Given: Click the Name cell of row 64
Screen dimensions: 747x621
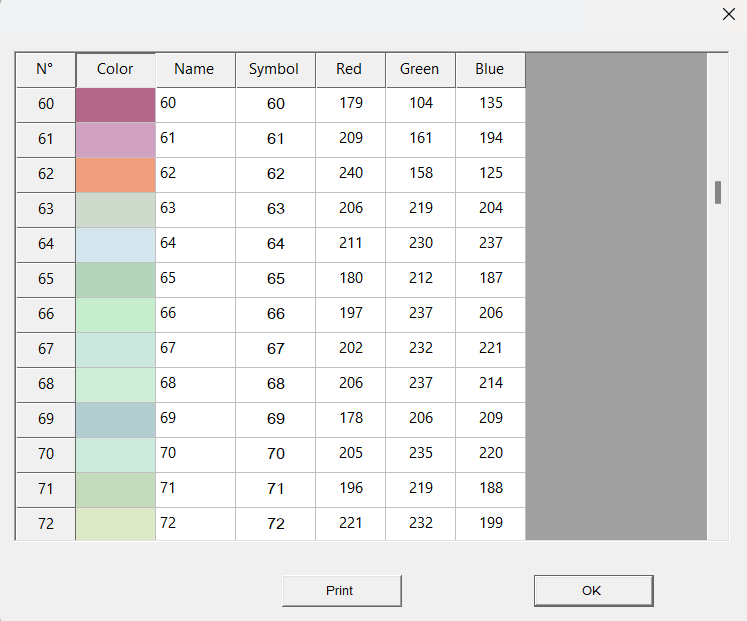Looking at the screenshot, I should tap(195, 245).
